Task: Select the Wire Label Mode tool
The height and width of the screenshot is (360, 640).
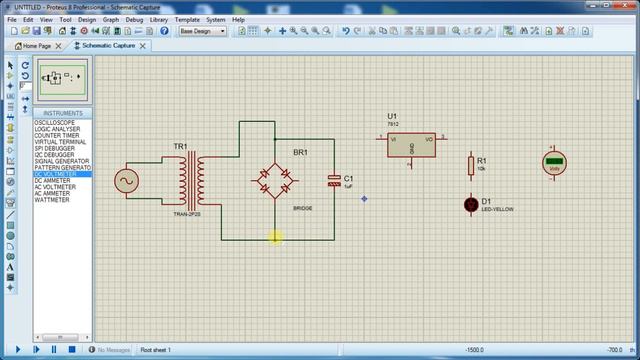Action: [x=10, y=97]
